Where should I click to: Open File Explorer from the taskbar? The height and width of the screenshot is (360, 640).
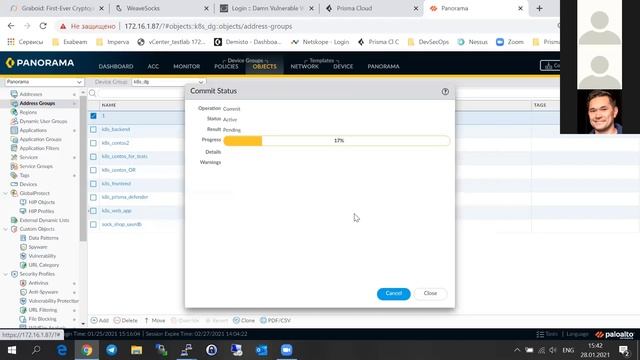point(136,350)
